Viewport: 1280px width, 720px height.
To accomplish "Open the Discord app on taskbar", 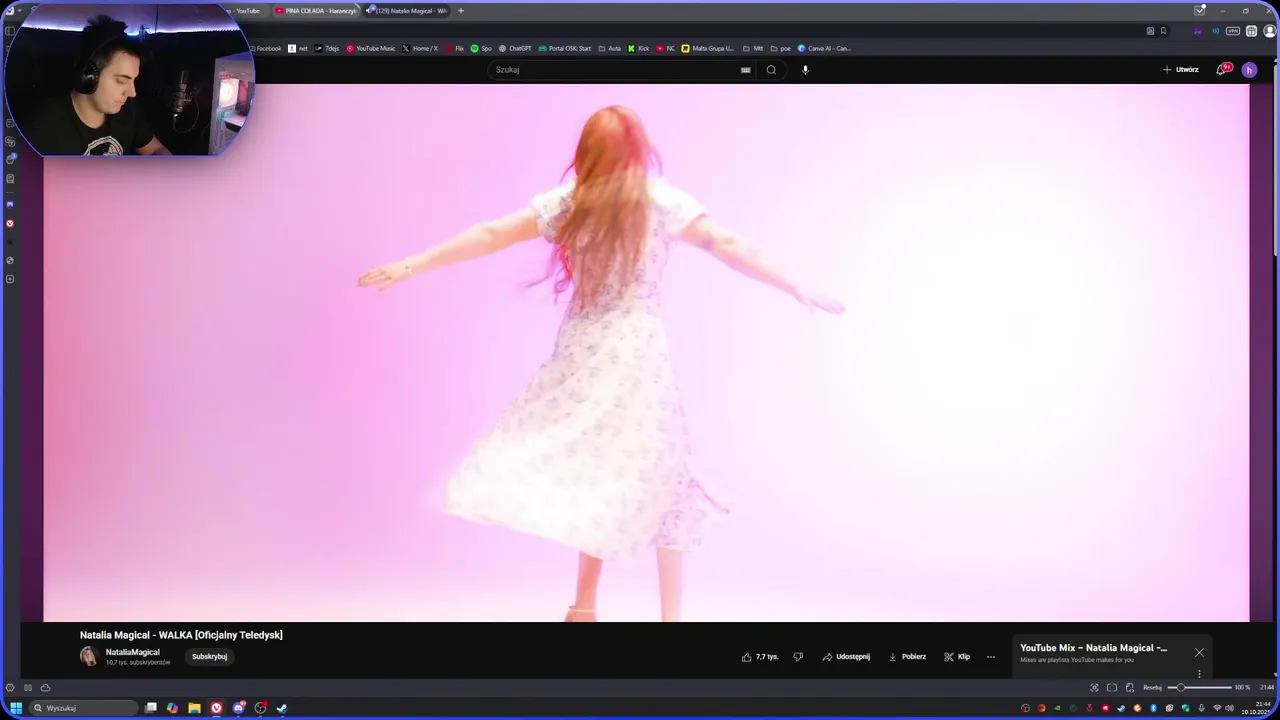I will point(238,708).
